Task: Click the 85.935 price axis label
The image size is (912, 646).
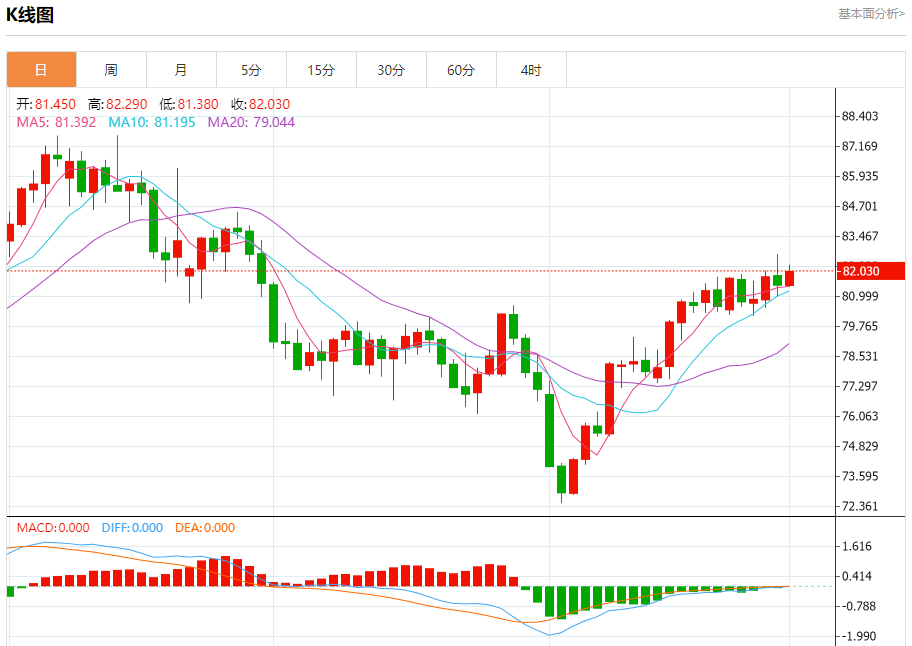Action: [860, 176]
